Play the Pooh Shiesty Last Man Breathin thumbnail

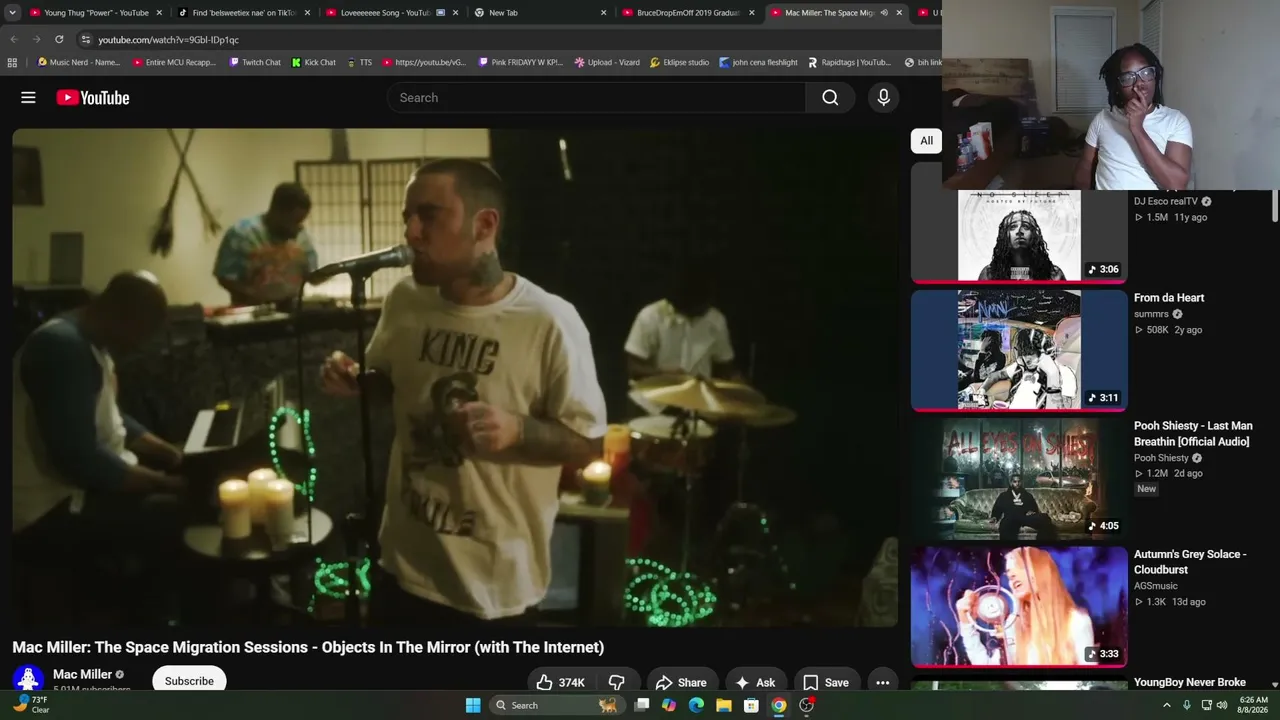click(1019, 478)
